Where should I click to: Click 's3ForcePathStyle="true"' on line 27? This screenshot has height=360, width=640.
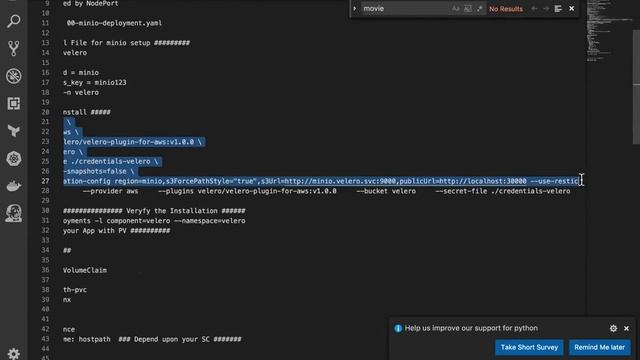point(211,181)
